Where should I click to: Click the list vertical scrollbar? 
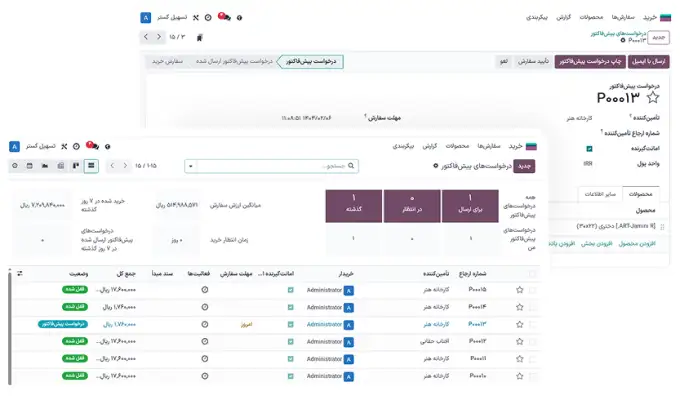click(10, 327)
